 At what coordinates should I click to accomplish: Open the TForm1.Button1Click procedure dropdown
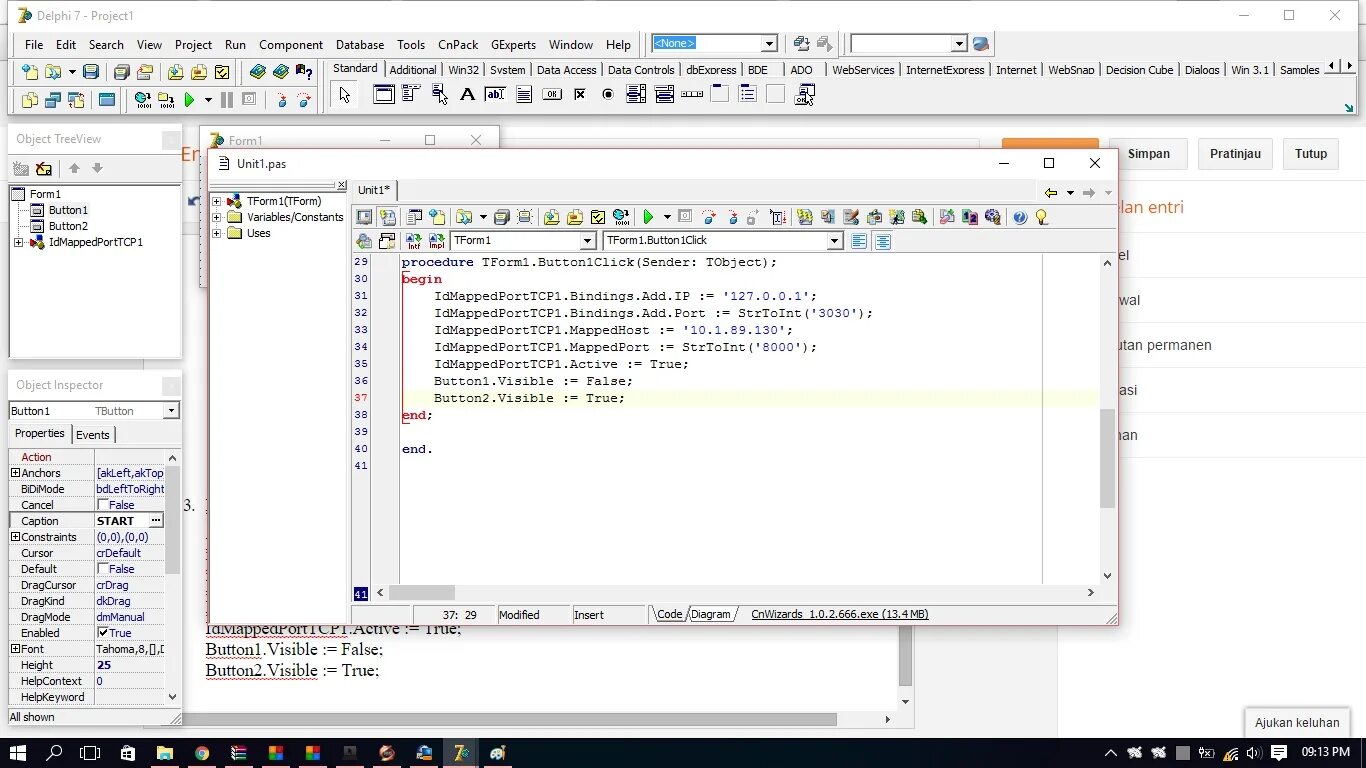point(834,241)
